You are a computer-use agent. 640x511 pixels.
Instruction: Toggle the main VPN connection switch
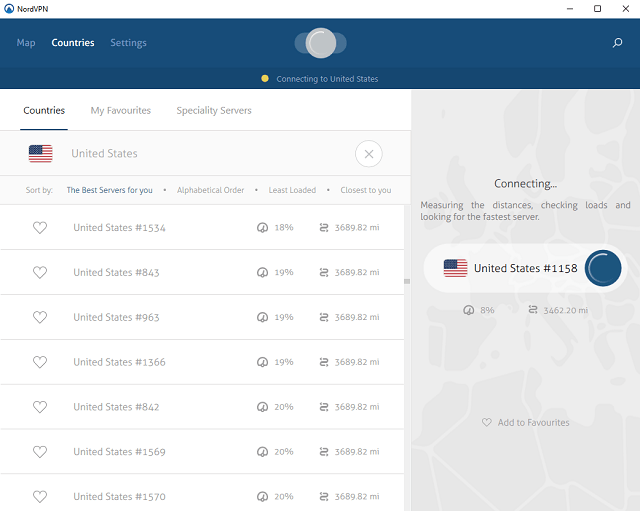[321, 43]
